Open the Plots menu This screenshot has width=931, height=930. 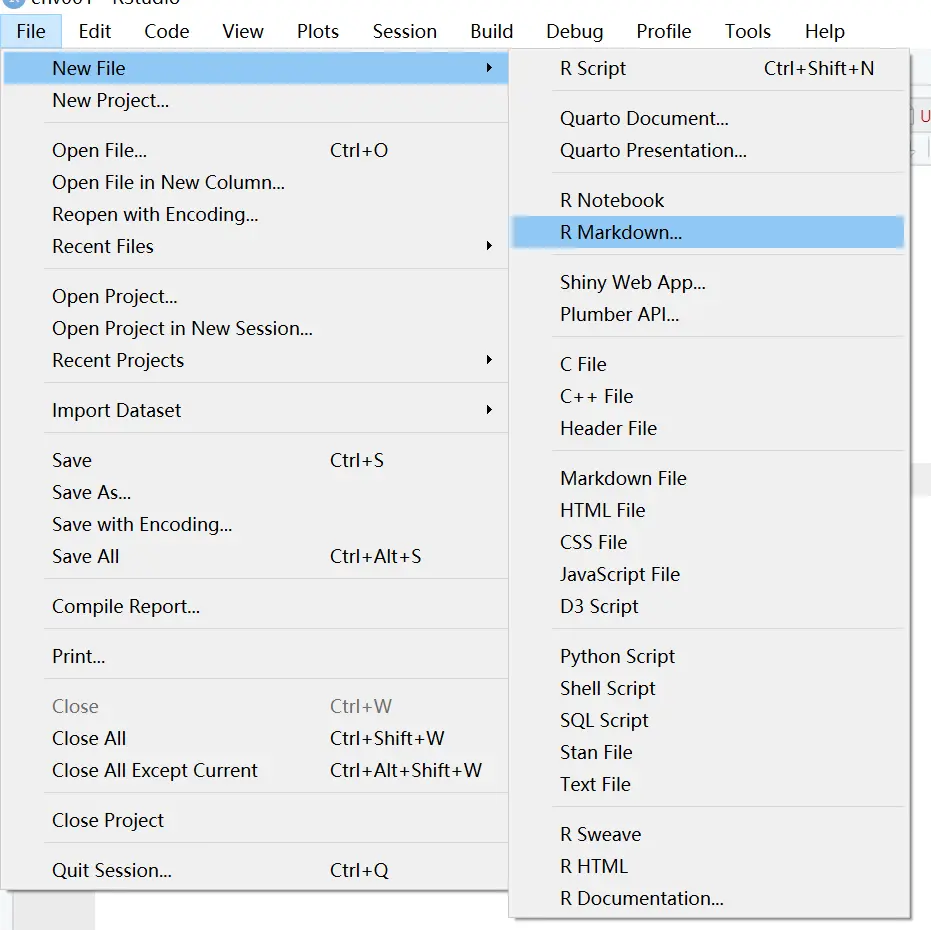[318, 31]
